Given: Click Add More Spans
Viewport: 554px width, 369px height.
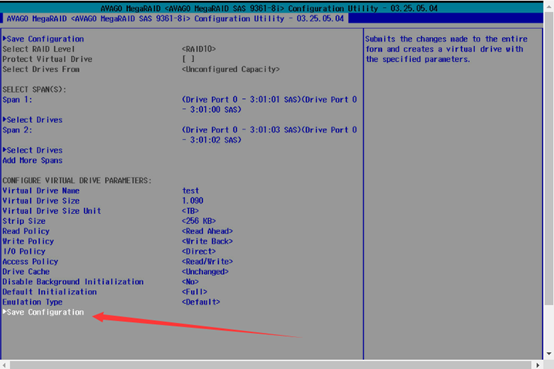Looking at the screenshot, I should 33,160.
